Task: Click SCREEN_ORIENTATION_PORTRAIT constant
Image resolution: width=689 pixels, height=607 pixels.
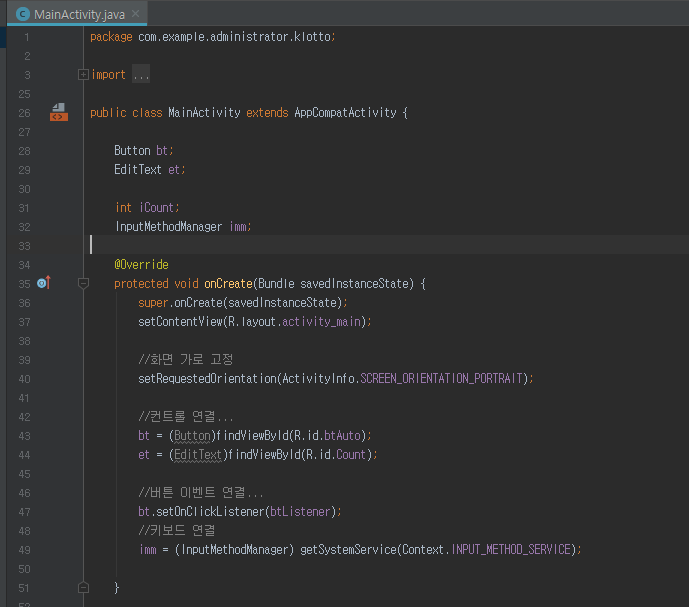Action: pyautogui.click(x=441, y=378)
